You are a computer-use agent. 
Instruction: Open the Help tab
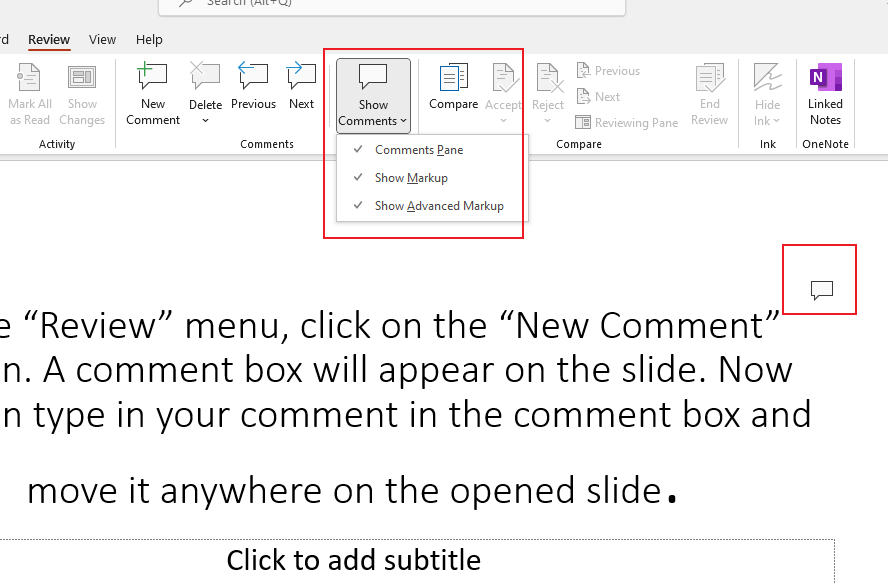(x=149, y=39)
